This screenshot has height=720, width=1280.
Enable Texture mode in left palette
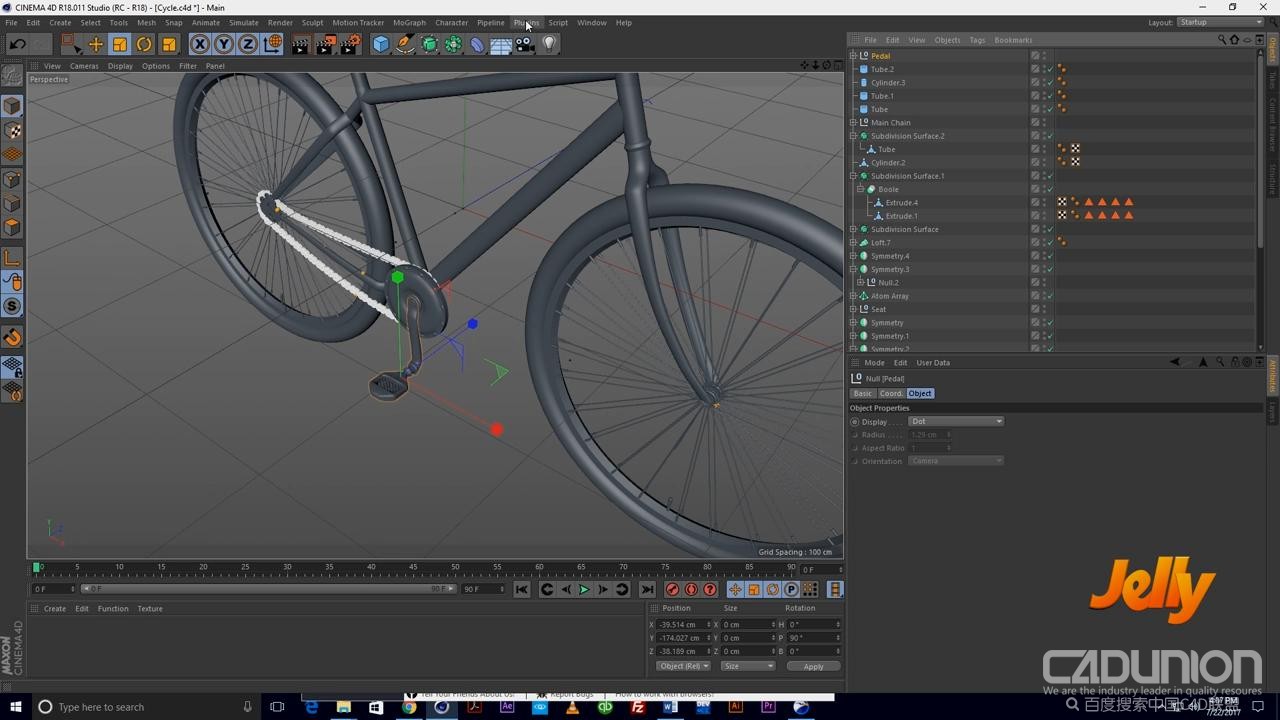coord(12,131)
